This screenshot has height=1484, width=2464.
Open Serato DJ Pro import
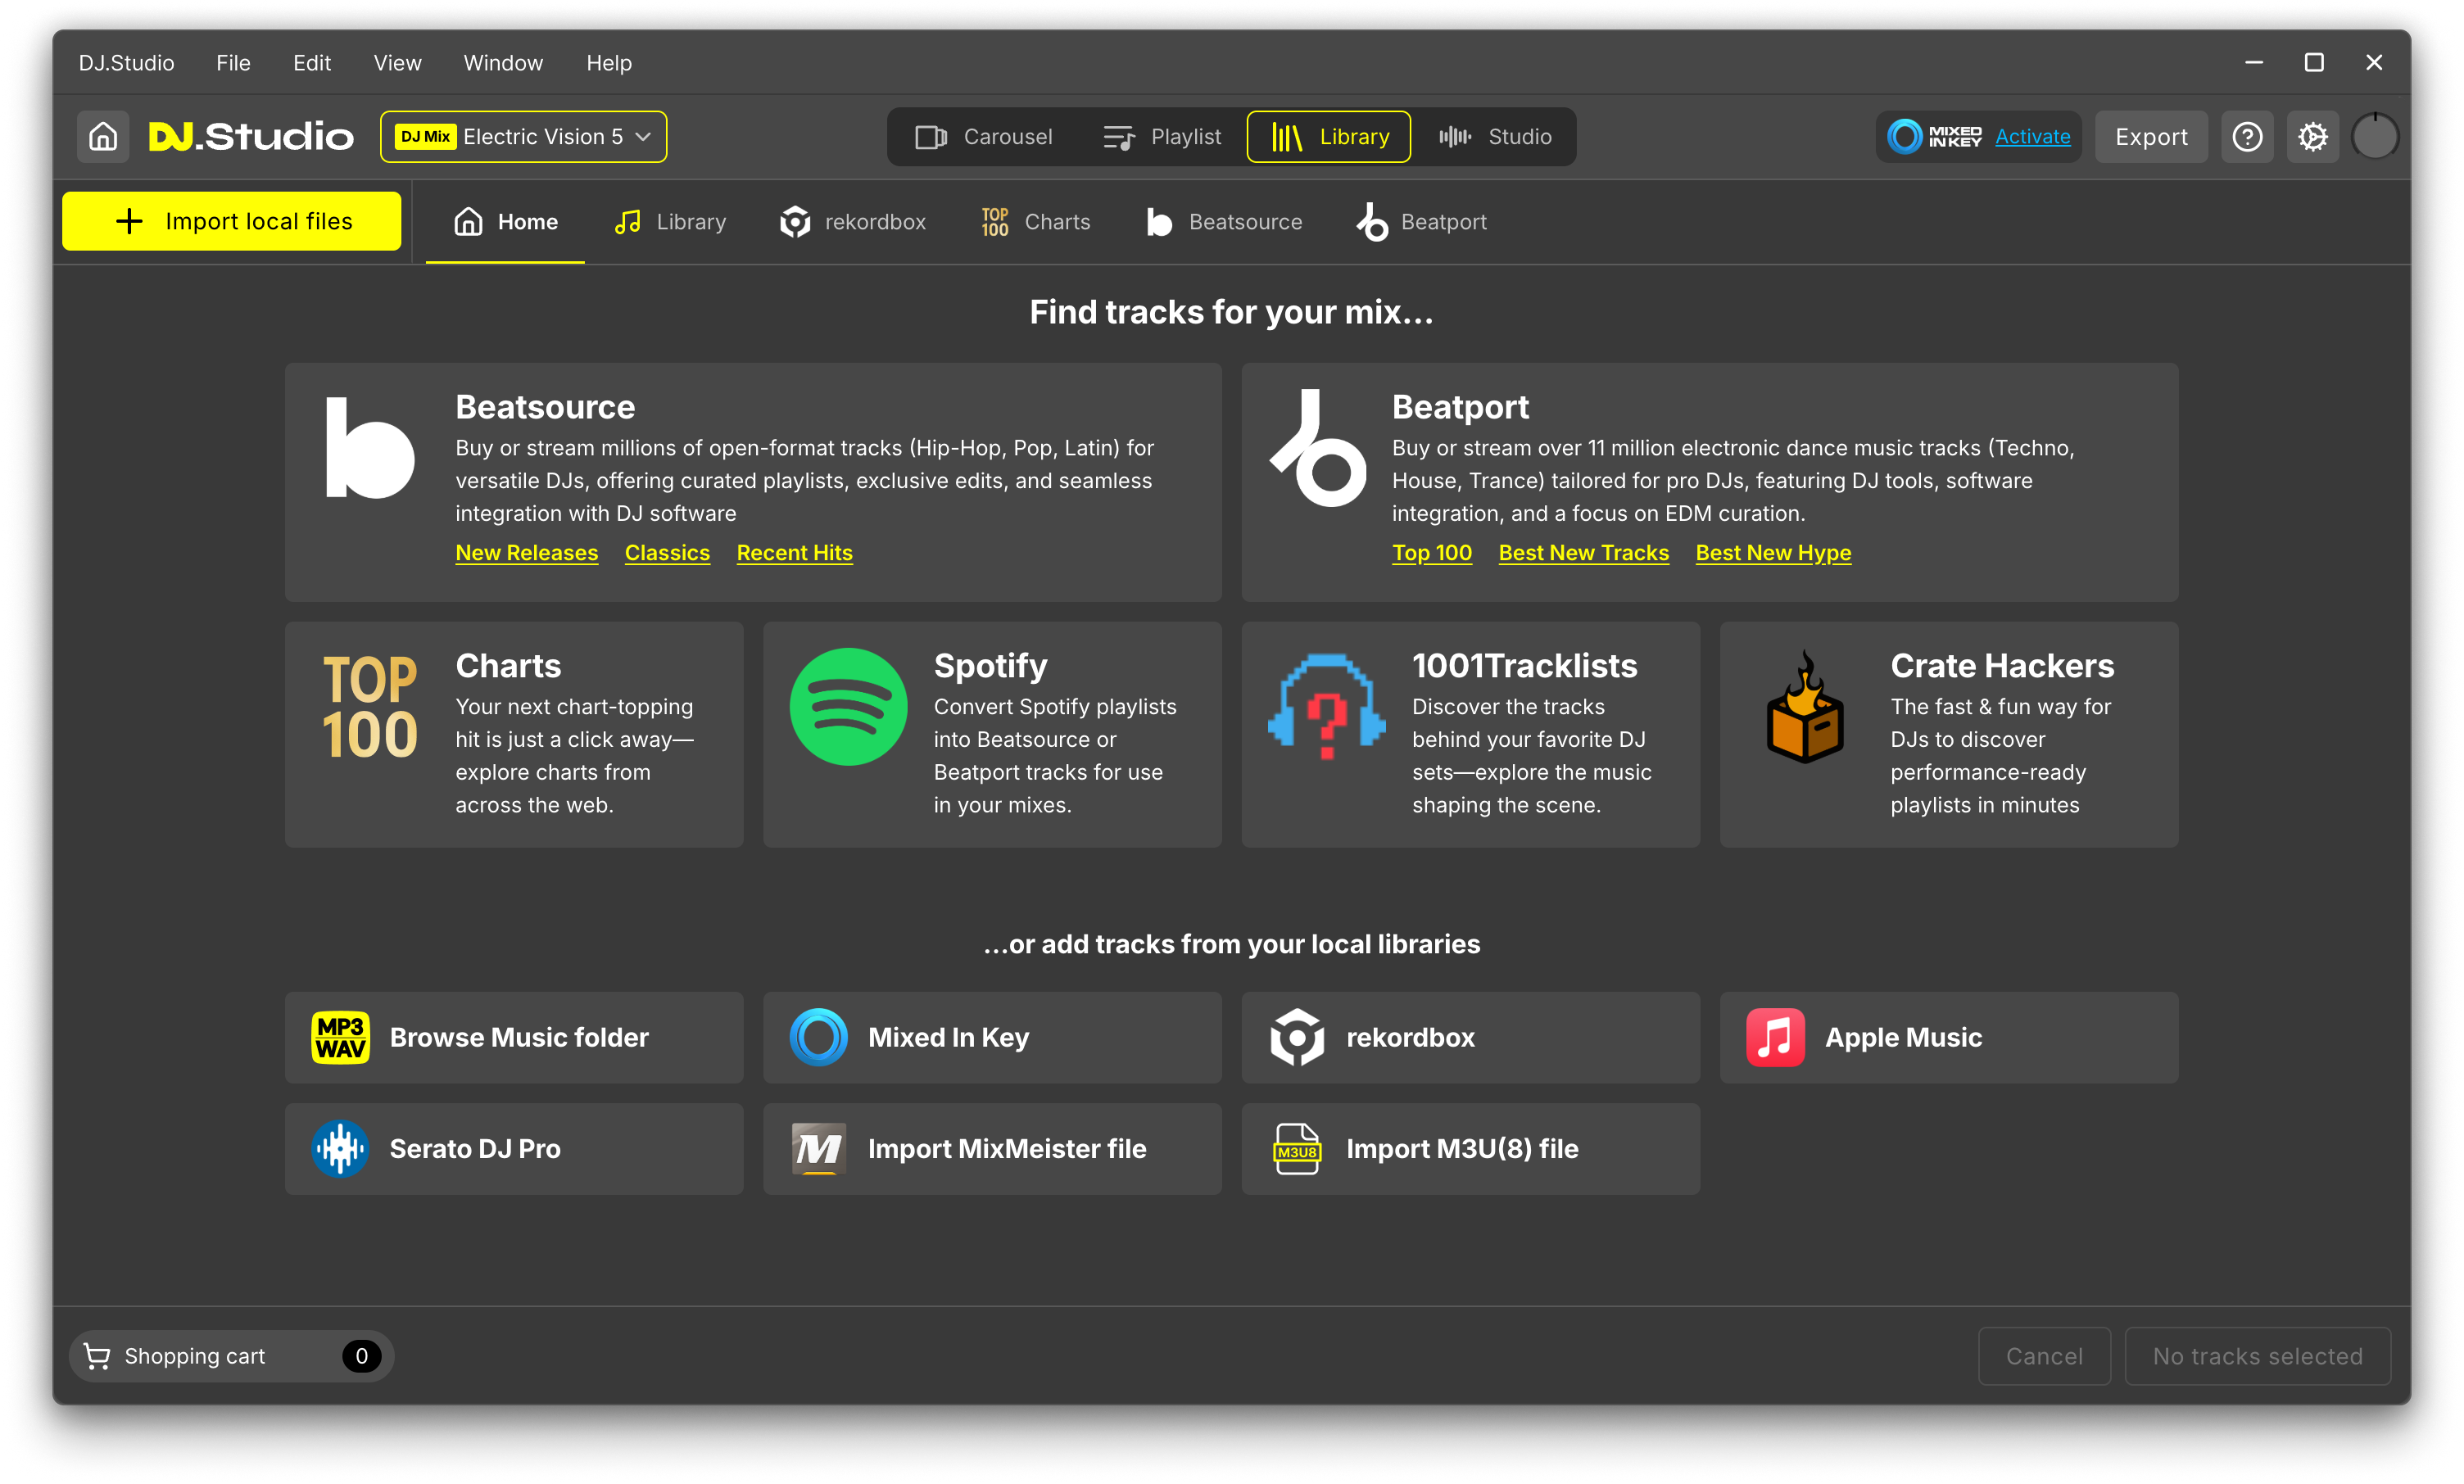point(513,1148)
